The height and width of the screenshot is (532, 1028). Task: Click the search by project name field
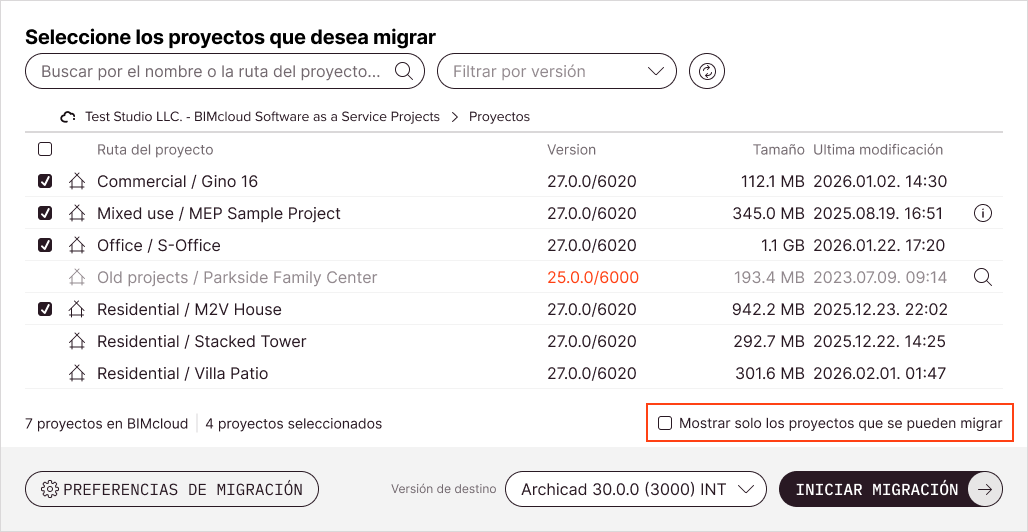(x=225, y=71)
